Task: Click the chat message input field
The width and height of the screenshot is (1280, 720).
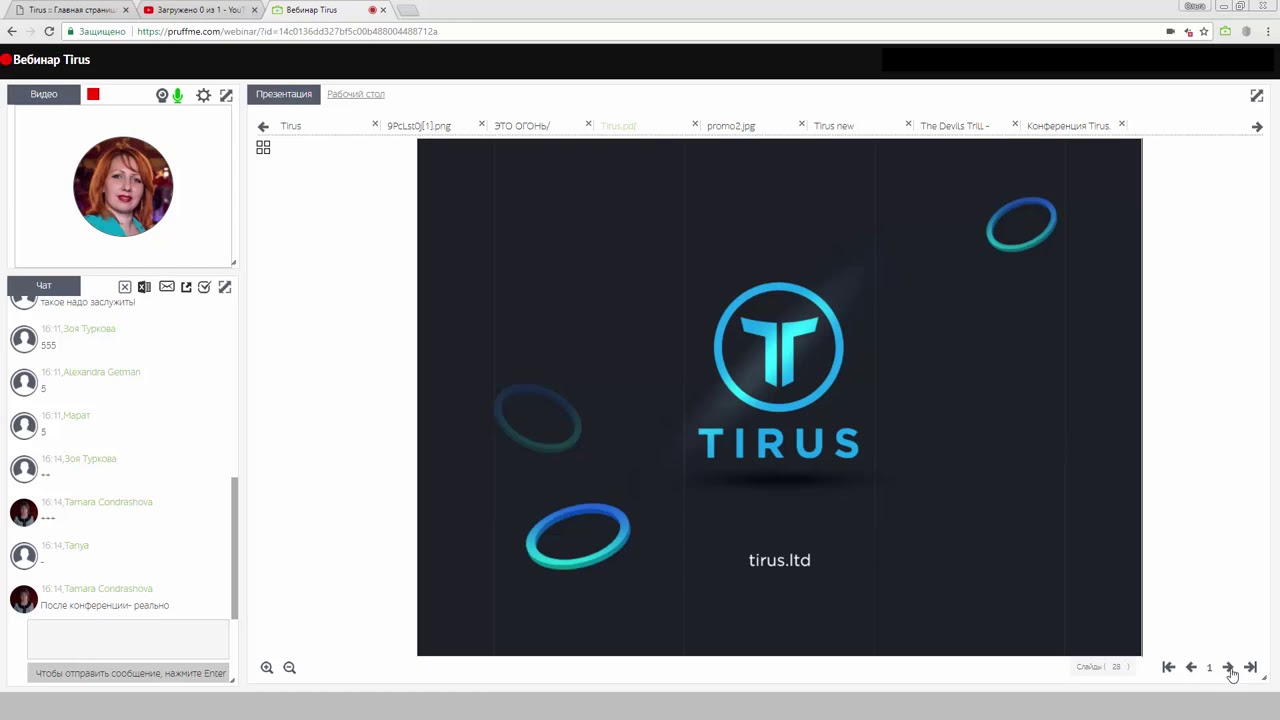Action: [128, 639]
